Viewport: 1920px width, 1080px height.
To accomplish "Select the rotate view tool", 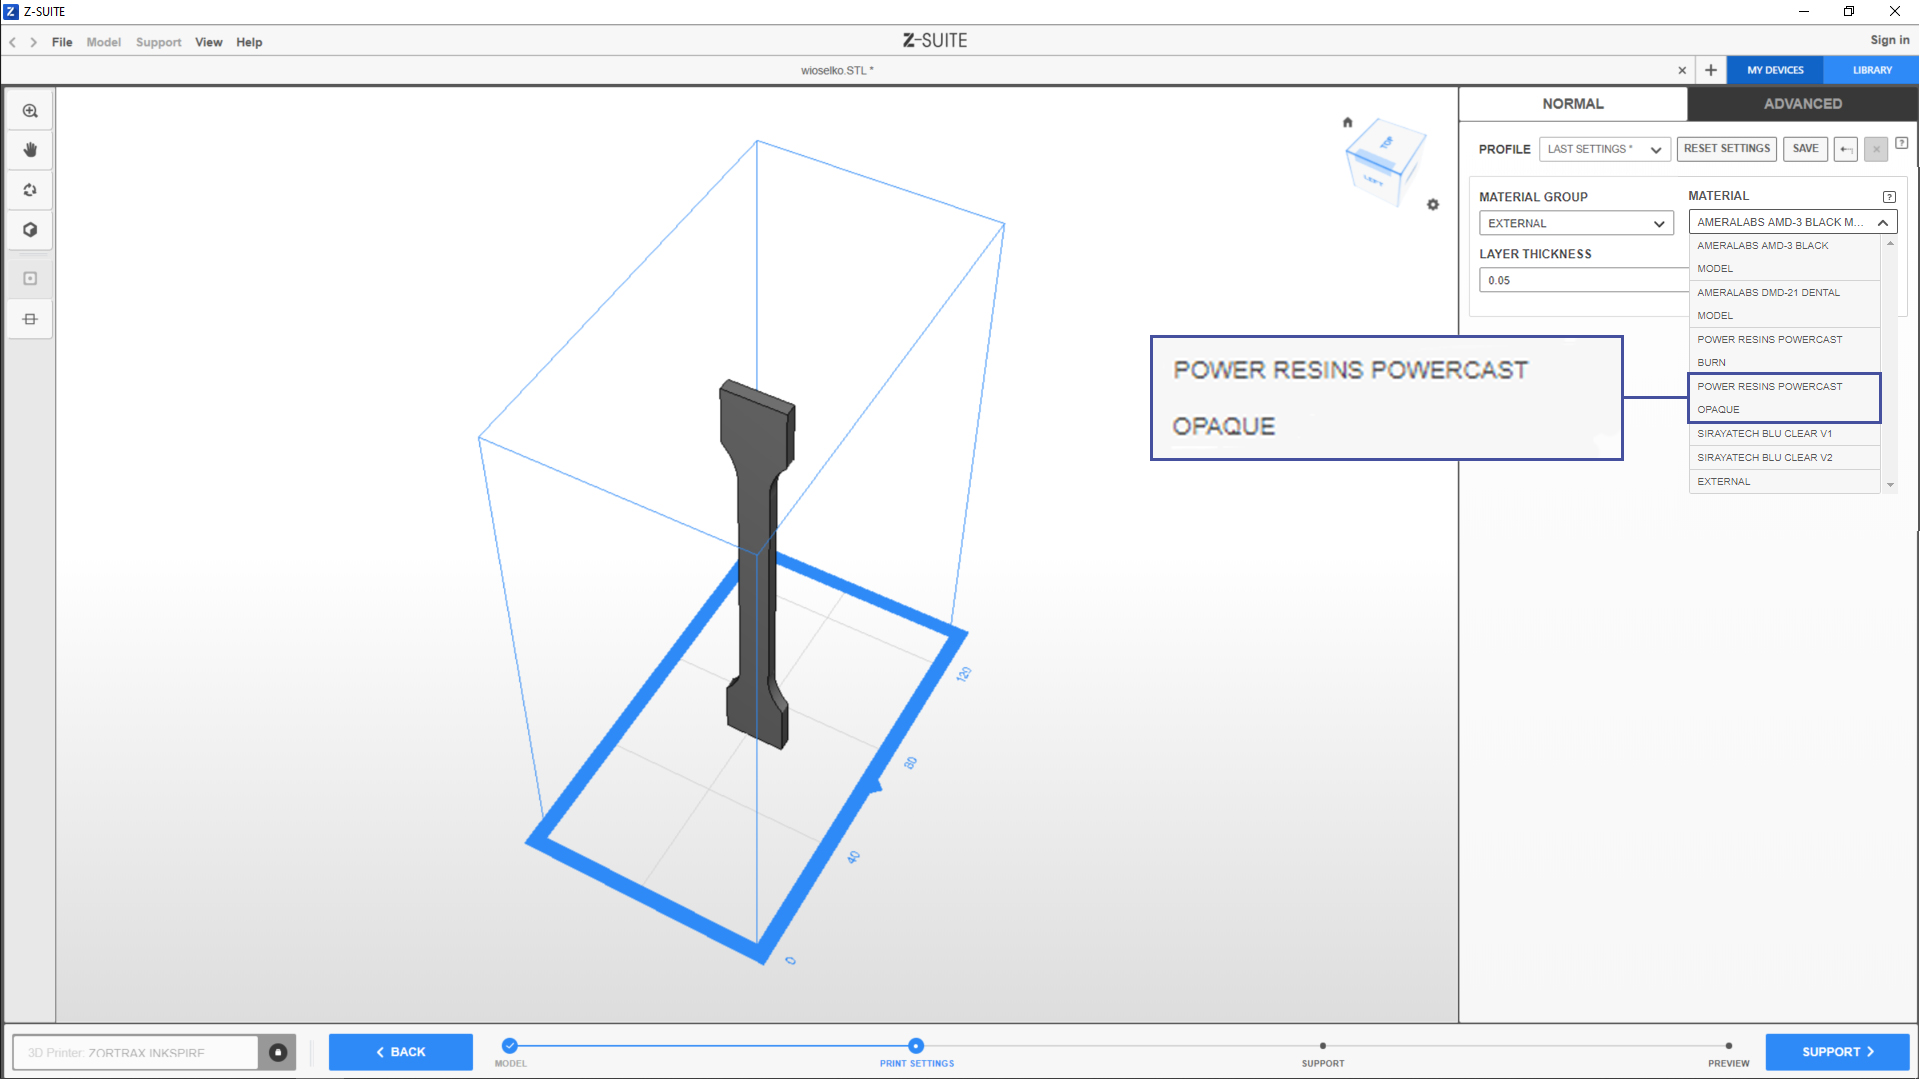I will [30, 190].
